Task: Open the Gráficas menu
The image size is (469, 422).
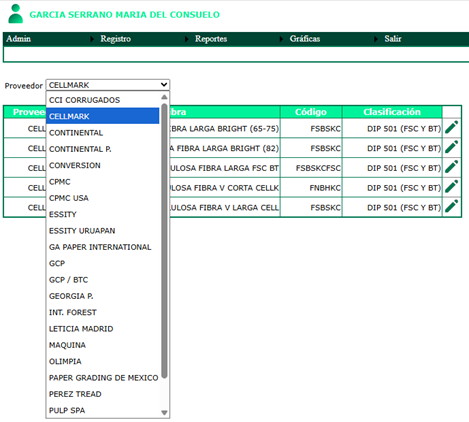Action: point(305,39)
